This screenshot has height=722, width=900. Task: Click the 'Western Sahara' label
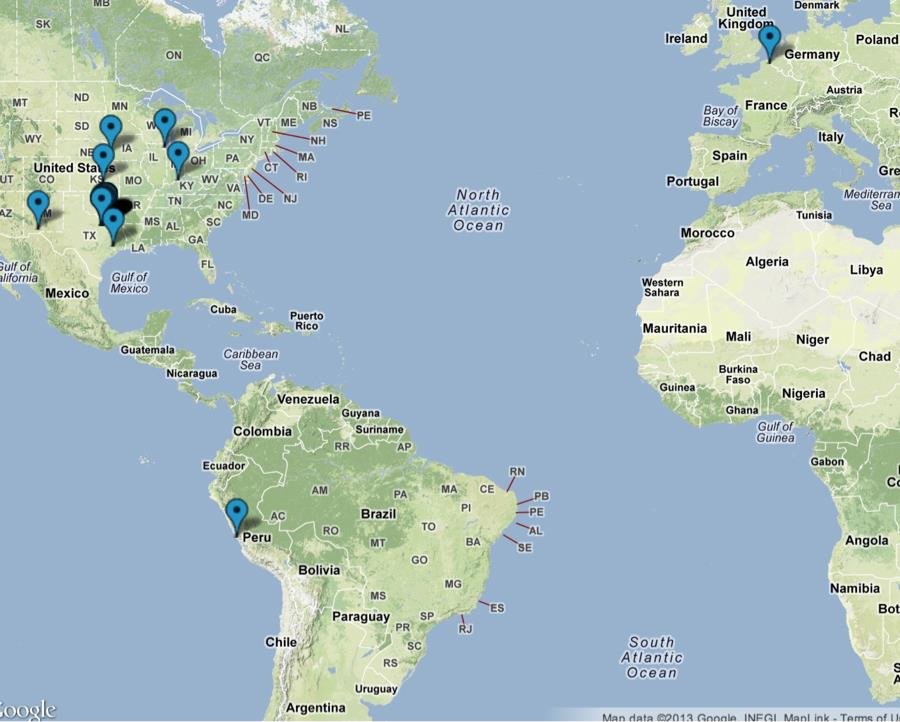click(x=662, y=288)
